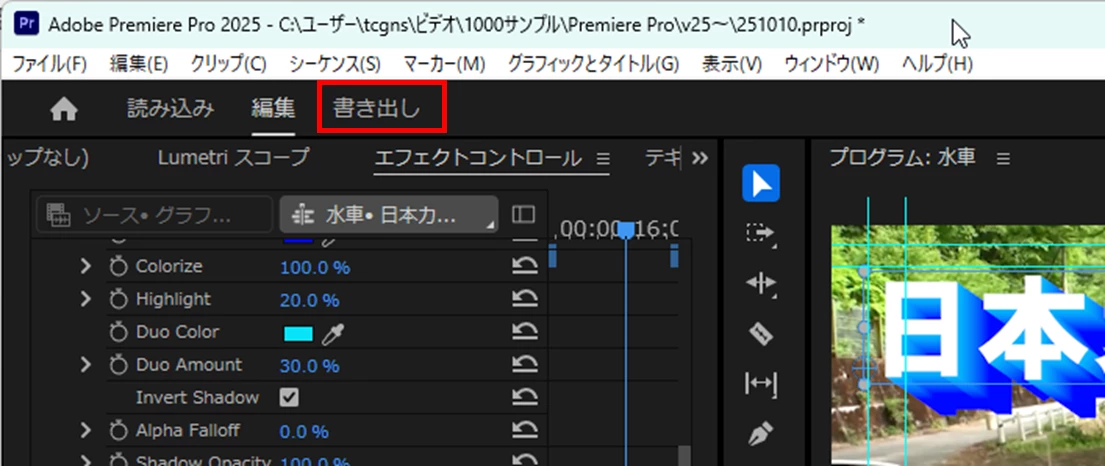This screenshot has width=1105, height=466.
Task: Reset the Highlight parameter
Action: click(525, 299)
